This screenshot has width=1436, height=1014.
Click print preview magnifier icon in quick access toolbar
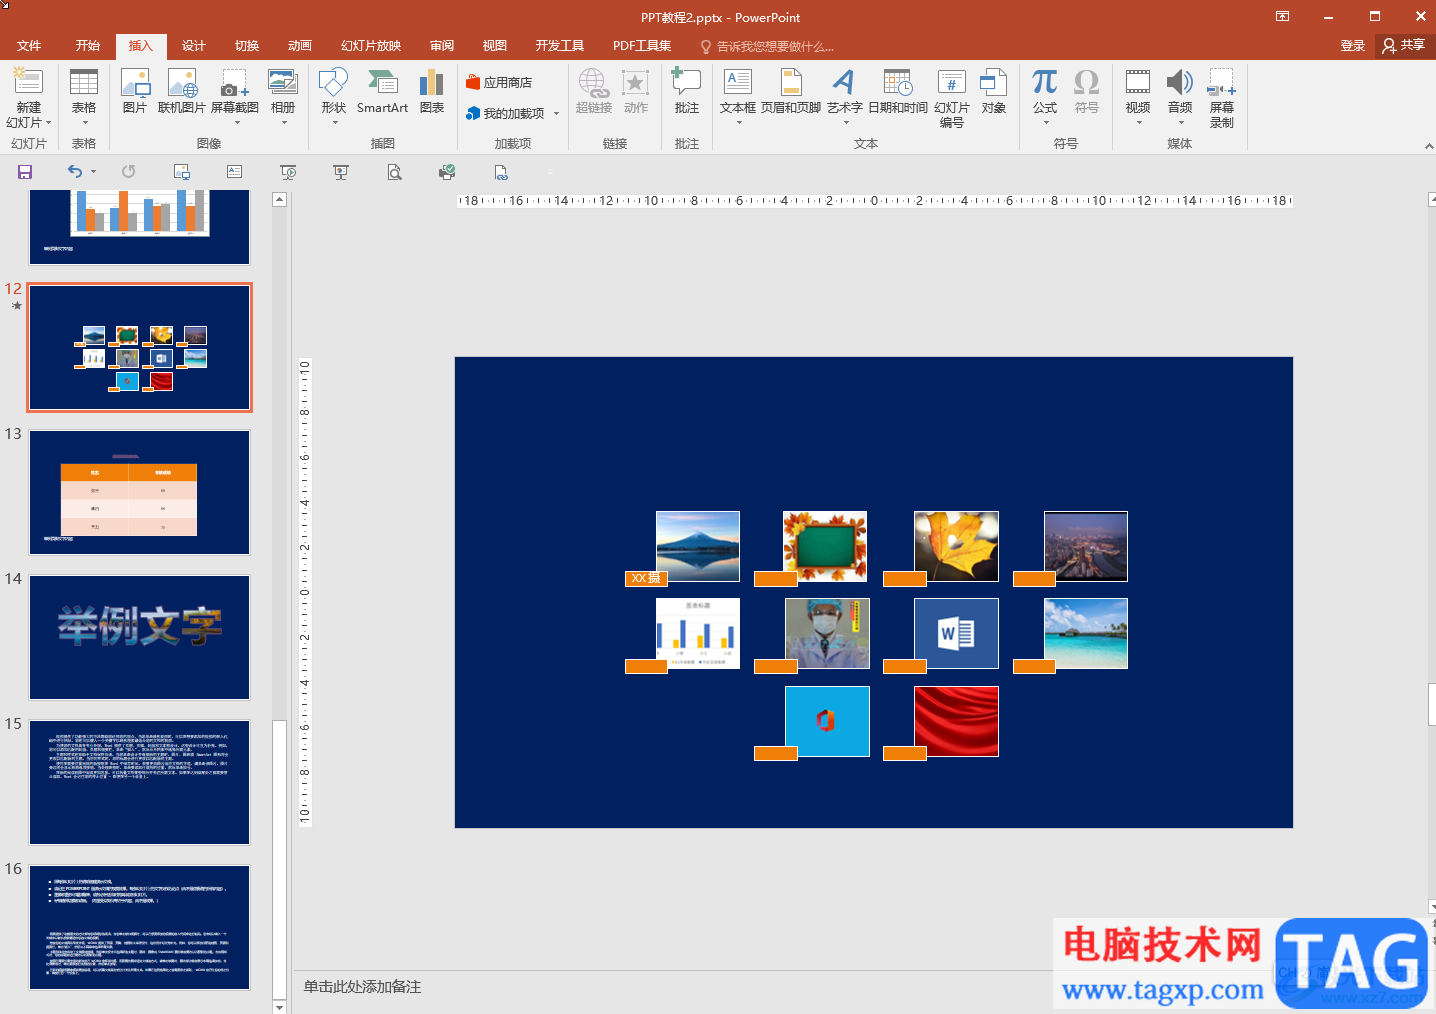click(x=395, y=172)
